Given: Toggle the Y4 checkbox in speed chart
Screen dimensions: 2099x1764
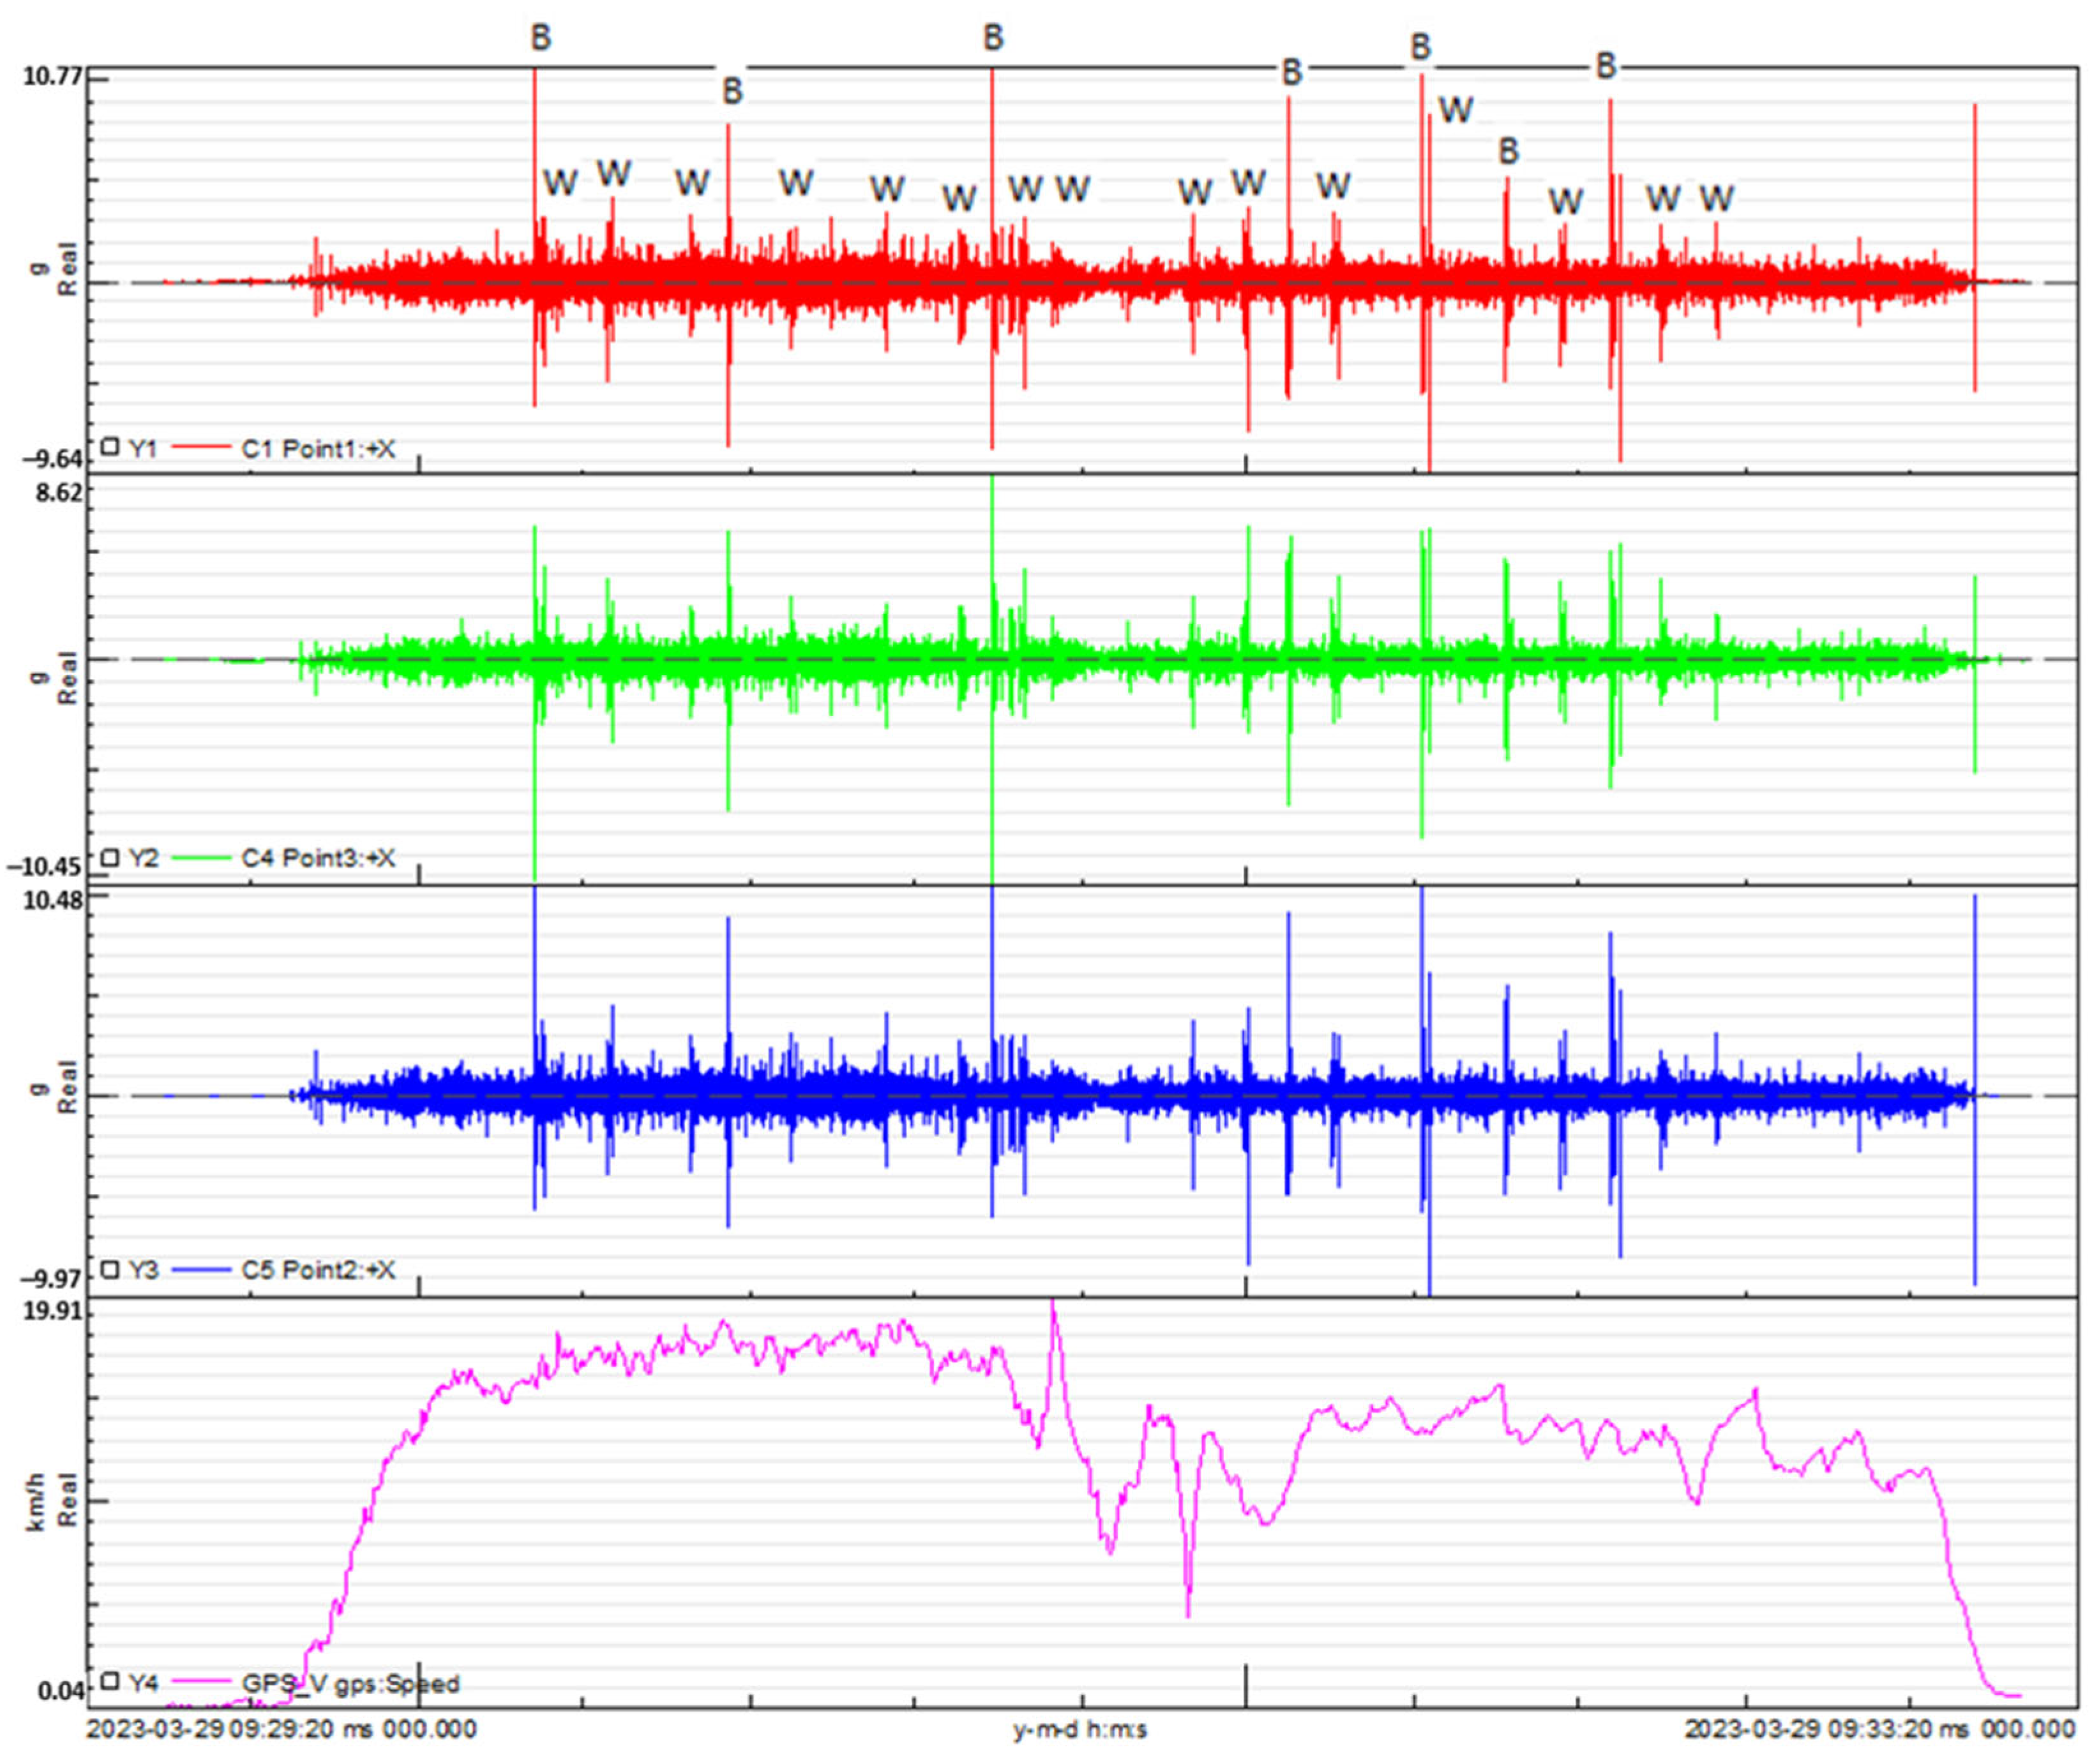Looking at the screenshot, I should (111, 1681).
